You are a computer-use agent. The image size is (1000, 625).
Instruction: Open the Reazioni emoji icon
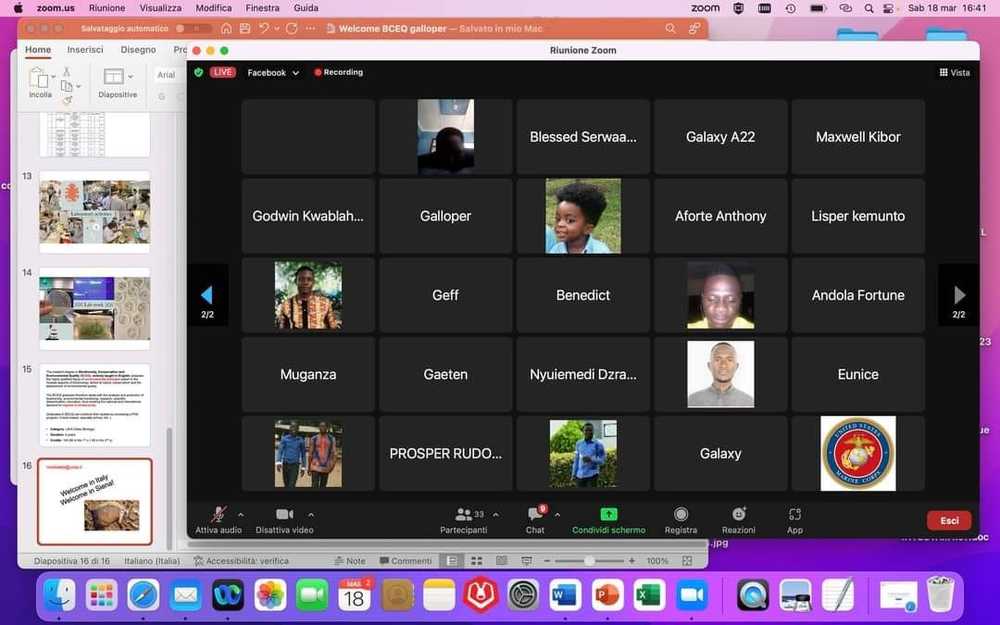click(x=739, y=515)
